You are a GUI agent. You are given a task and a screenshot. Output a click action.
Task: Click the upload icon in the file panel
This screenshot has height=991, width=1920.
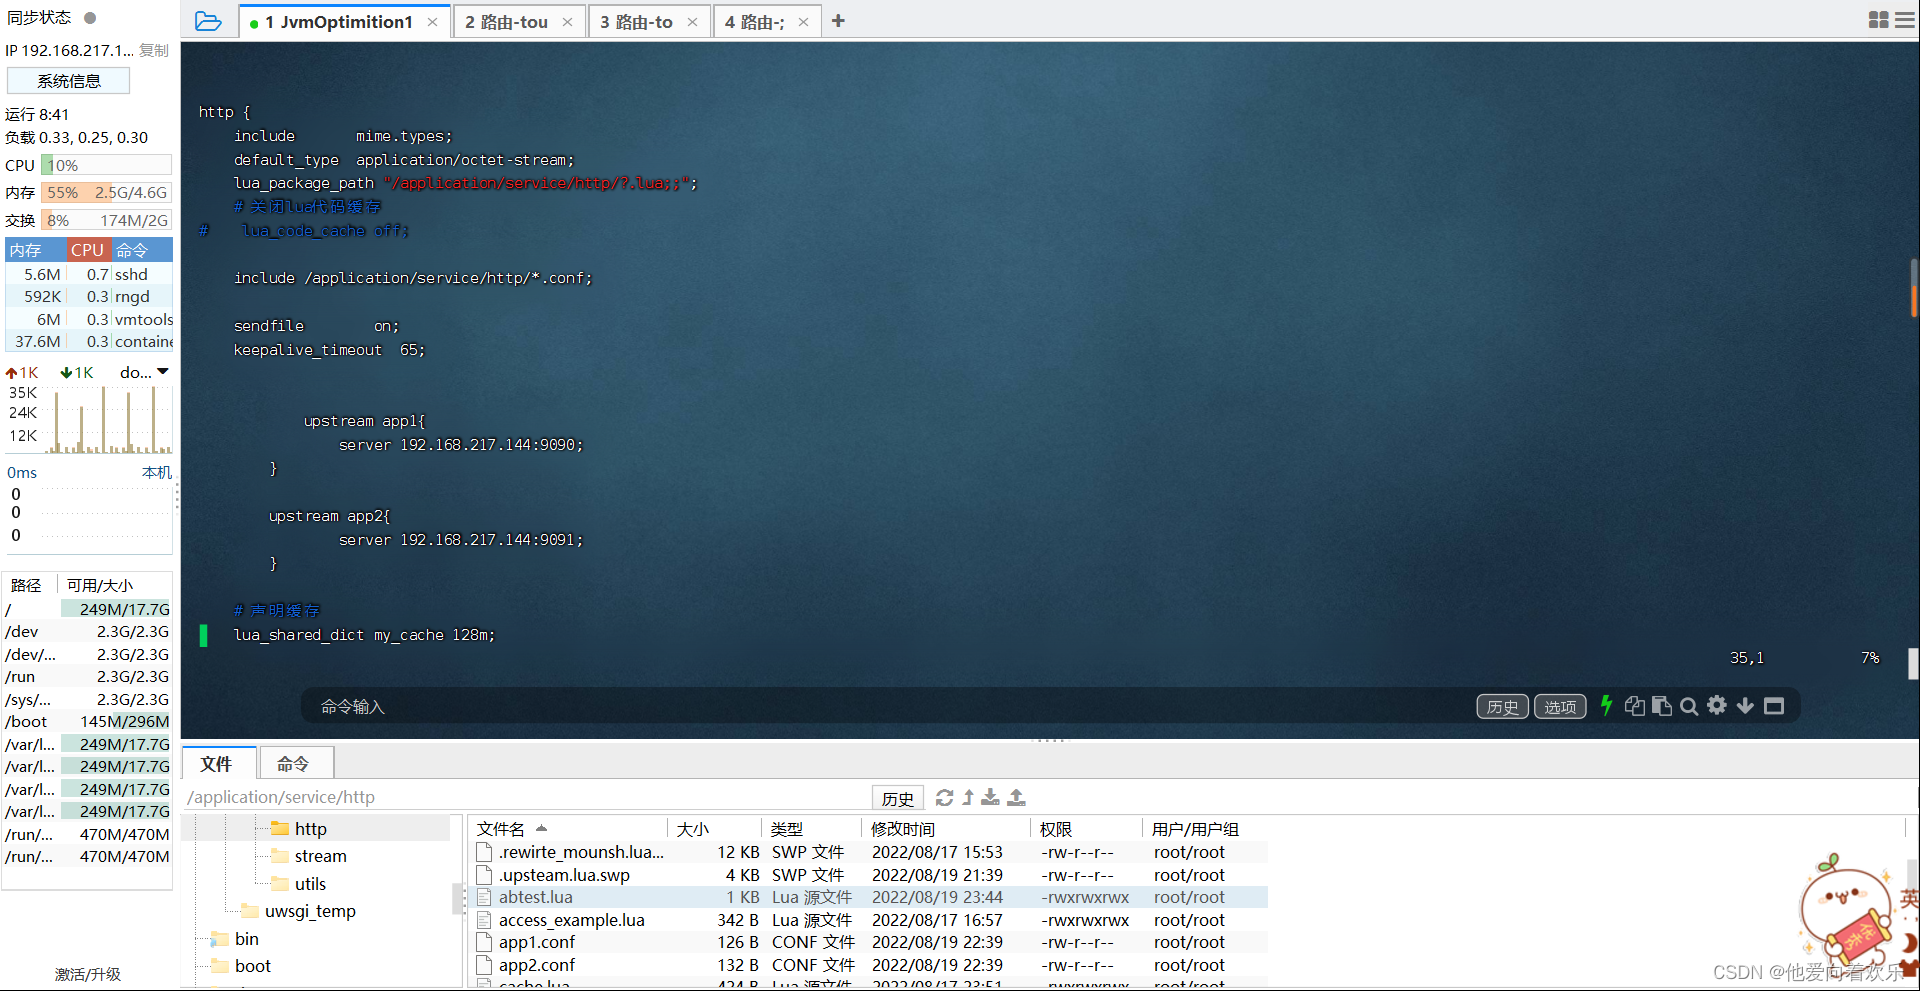pos(1016,797)
